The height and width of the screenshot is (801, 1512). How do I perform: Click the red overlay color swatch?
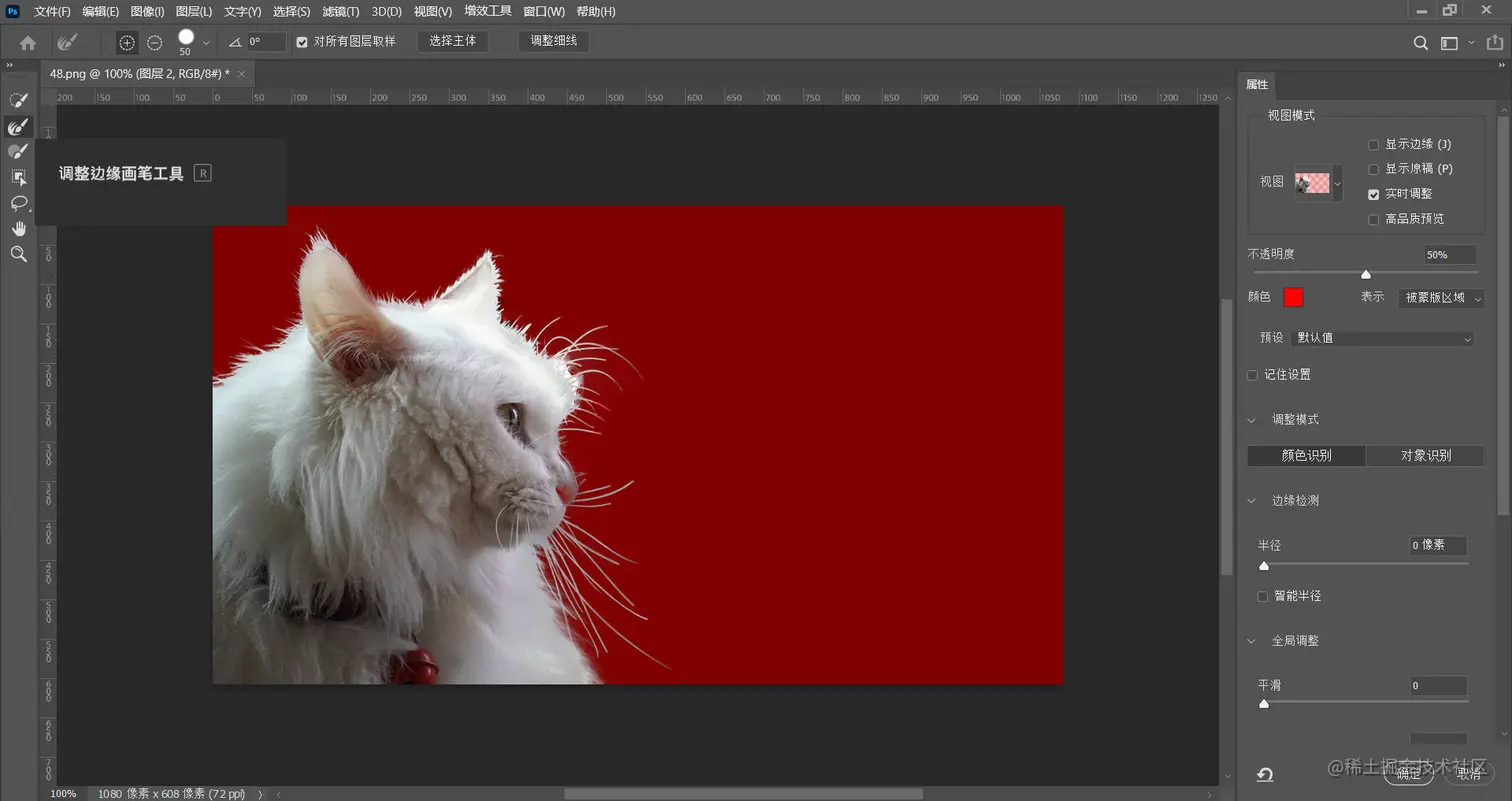click(1293, 297)
